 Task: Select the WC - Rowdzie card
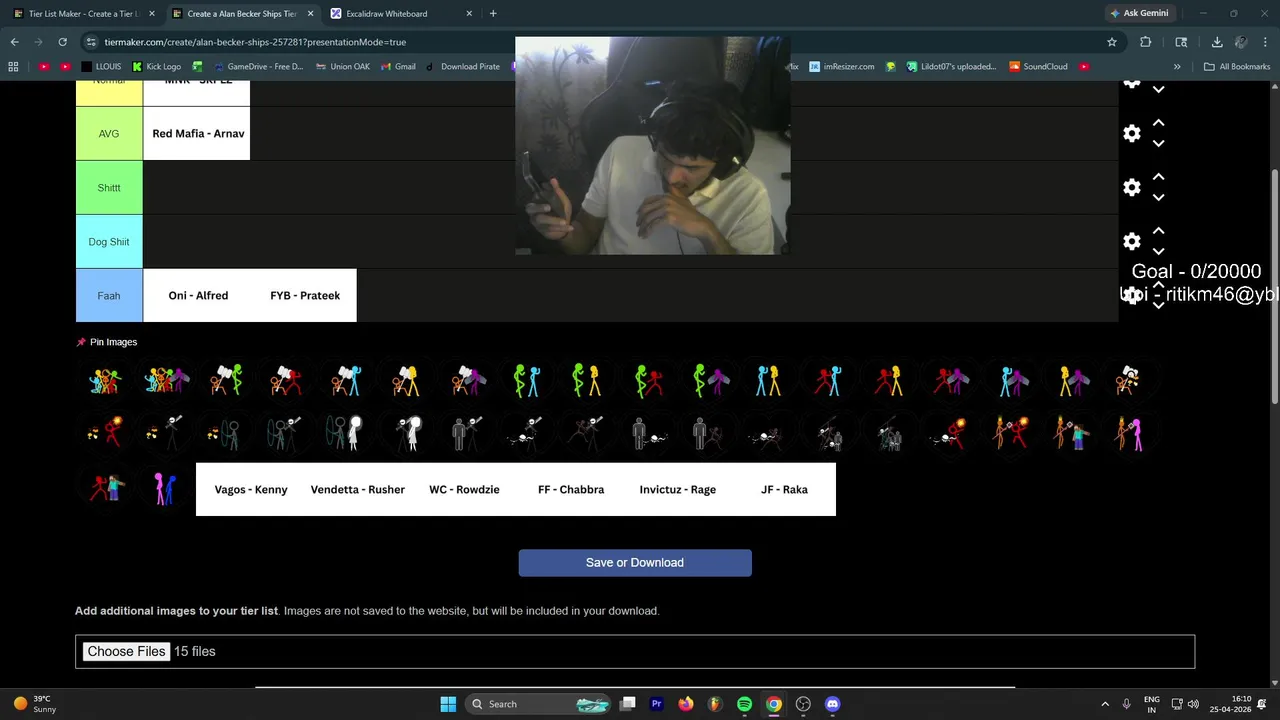coord(464,489)
